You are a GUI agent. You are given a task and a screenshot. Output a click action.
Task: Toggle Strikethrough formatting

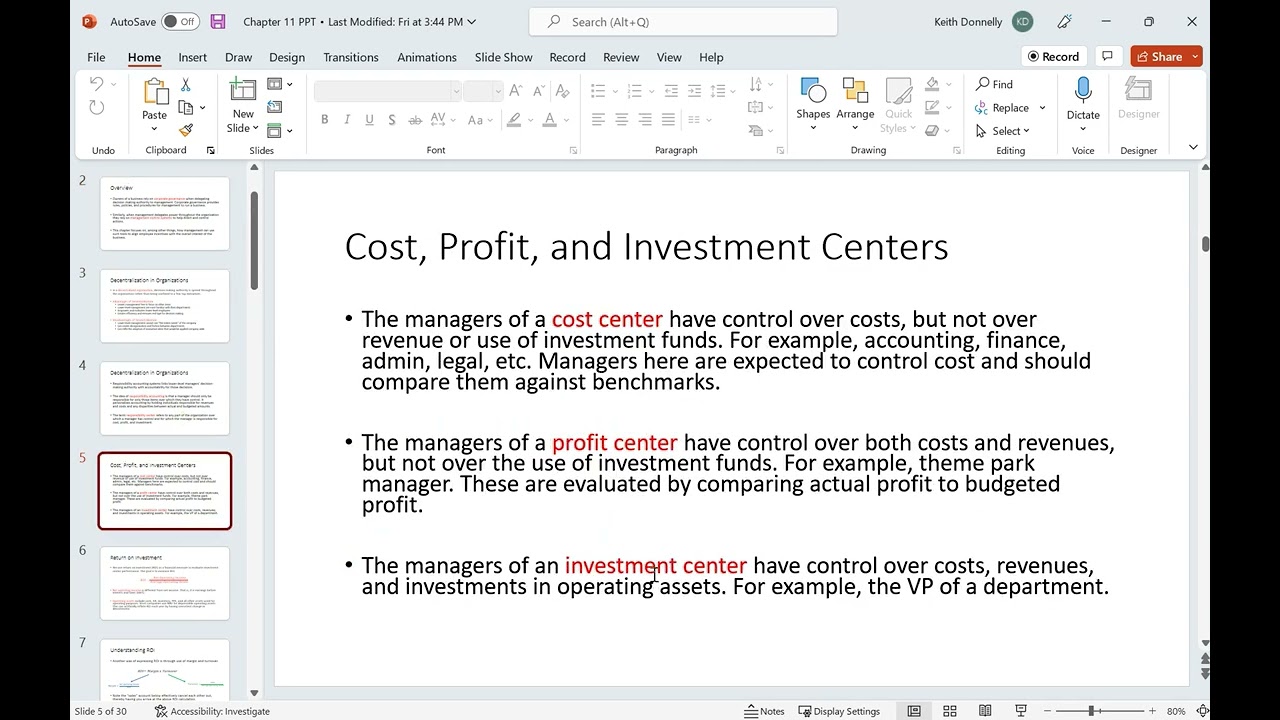[414, 120]
